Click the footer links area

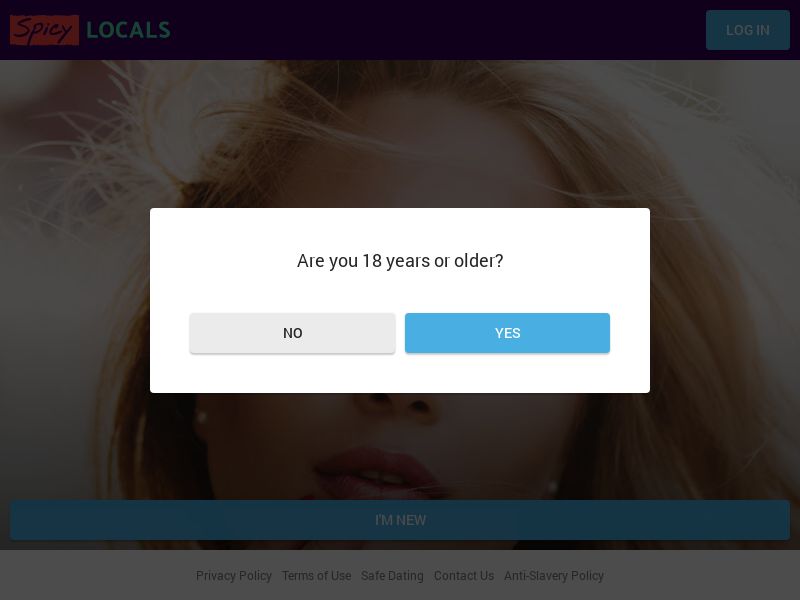point(400,576)
